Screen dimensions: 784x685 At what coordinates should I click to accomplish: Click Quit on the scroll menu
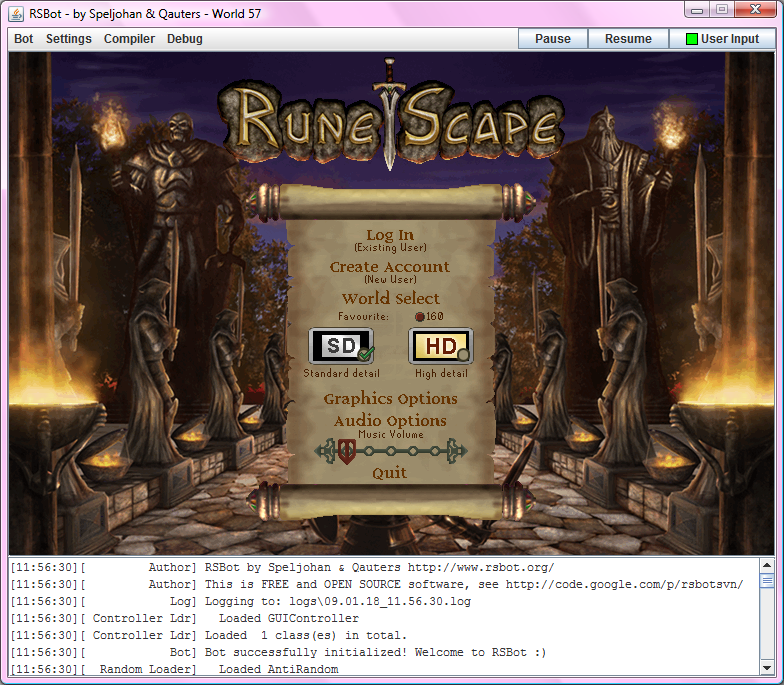pyautogui.click(x=390, y=473)
